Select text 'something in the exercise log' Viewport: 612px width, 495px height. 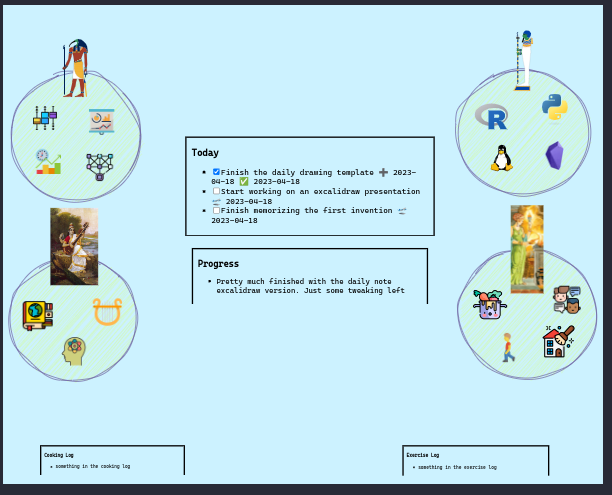coord(457,467)
